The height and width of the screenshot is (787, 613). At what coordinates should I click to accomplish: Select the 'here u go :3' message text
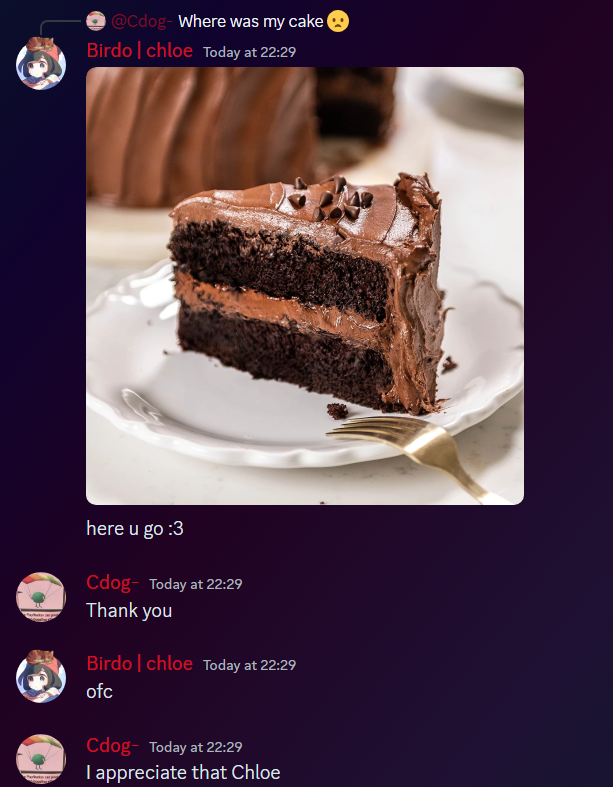tap(135, 529)
